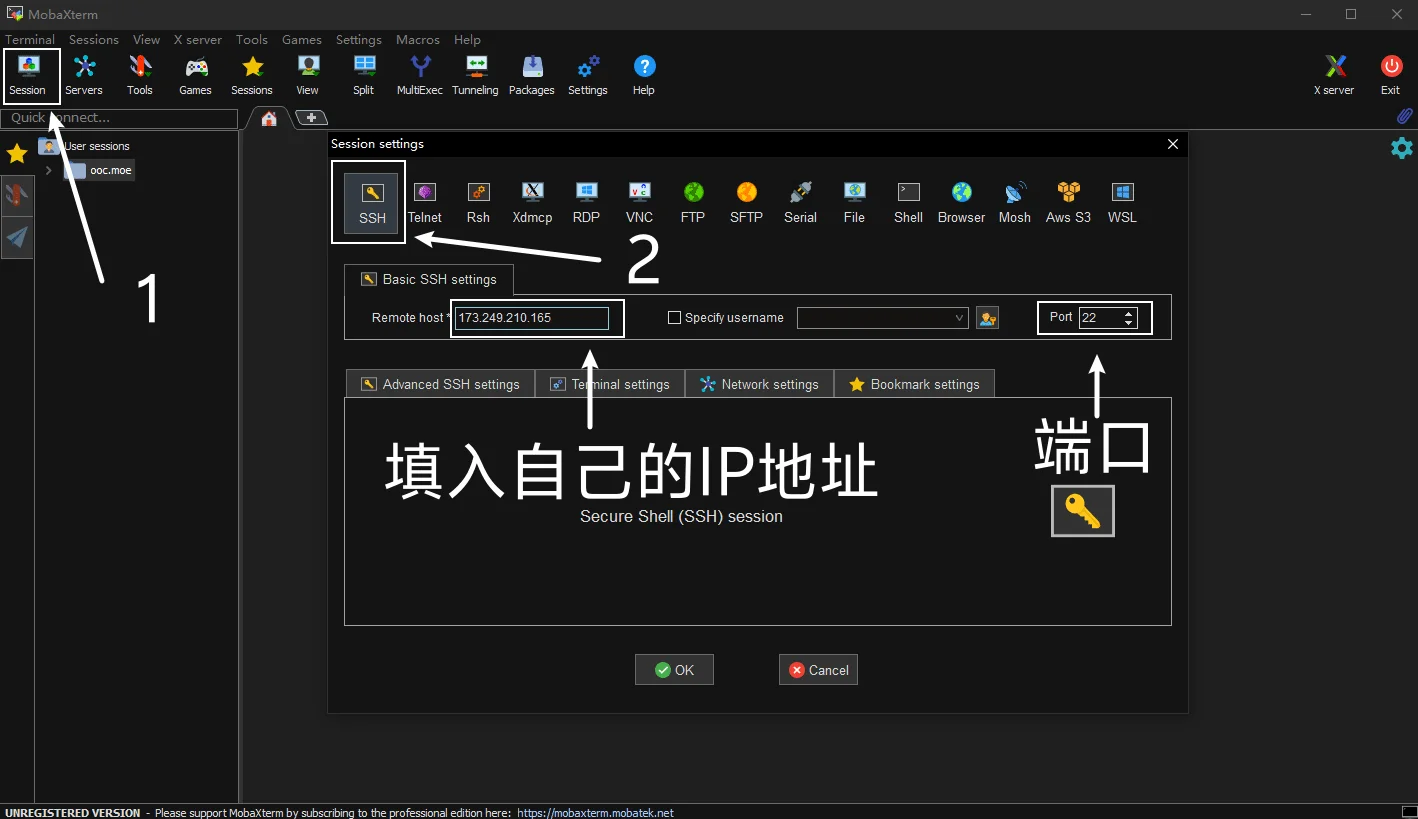Open the Macros menu
Image resolution: width=1418 pixels, height=819 pixels.
click(x=417, y=40)
